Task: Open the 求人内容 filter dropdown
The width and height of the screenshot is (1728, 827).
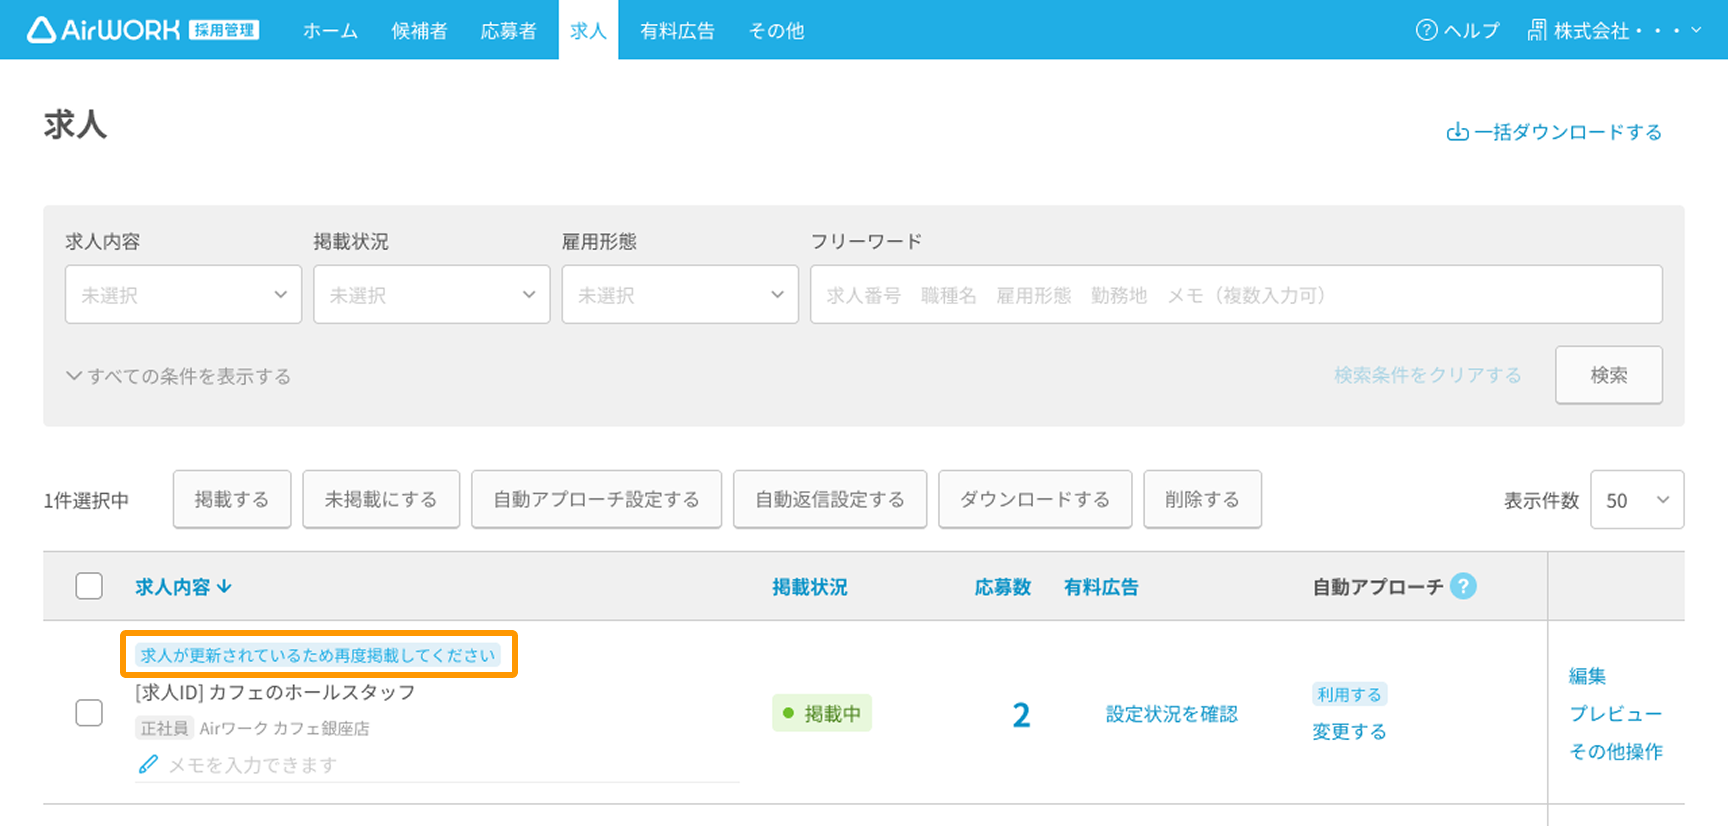Action: pyautogui.click(x=183, y=294)
